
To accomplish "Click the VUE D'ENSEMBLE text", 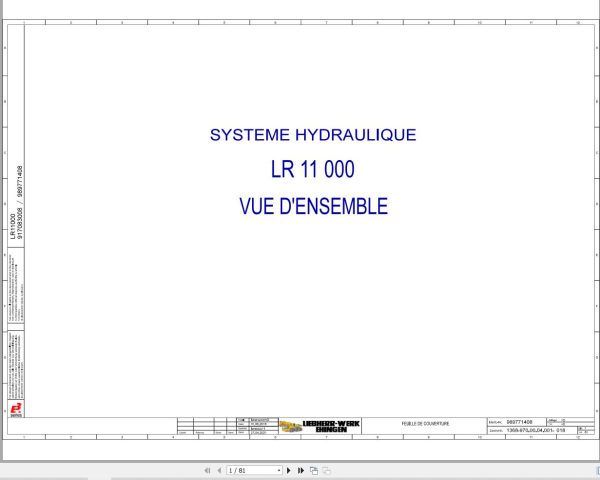I will click(x=313, y=206).
